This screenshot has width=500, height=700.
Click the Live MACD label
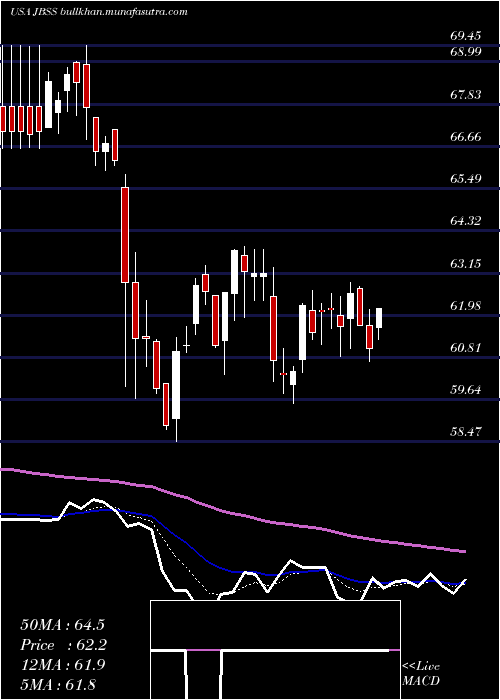click(x=421, y=674)
